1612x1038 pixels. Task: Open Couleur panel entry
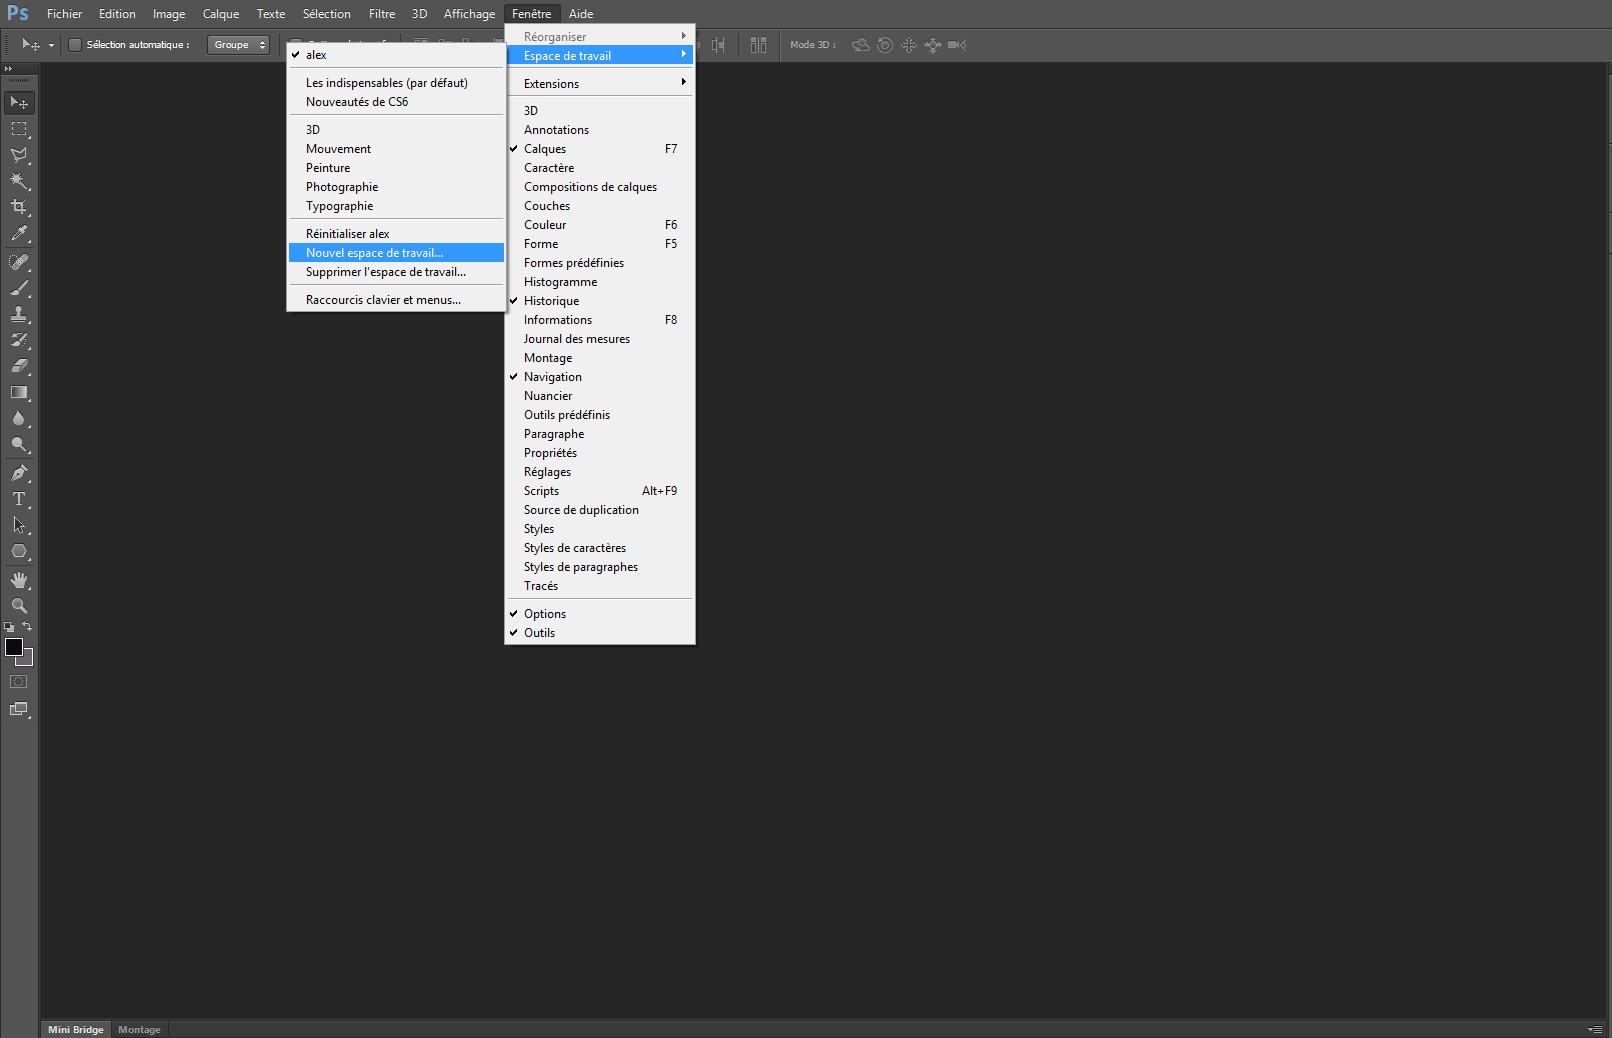[x=600, y=225]
